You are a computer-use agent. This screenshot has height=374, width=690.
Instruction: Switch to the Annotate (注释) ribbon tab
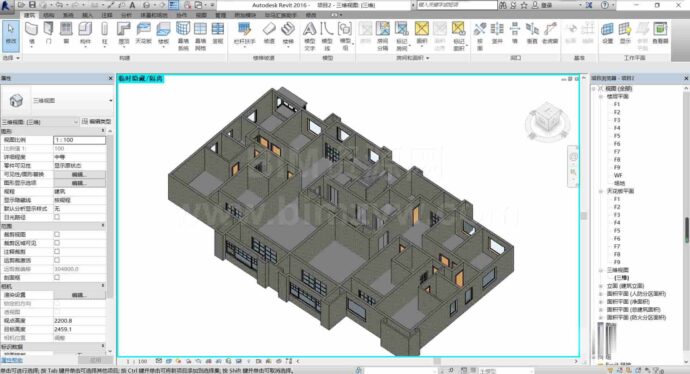(x=107, y=15)
